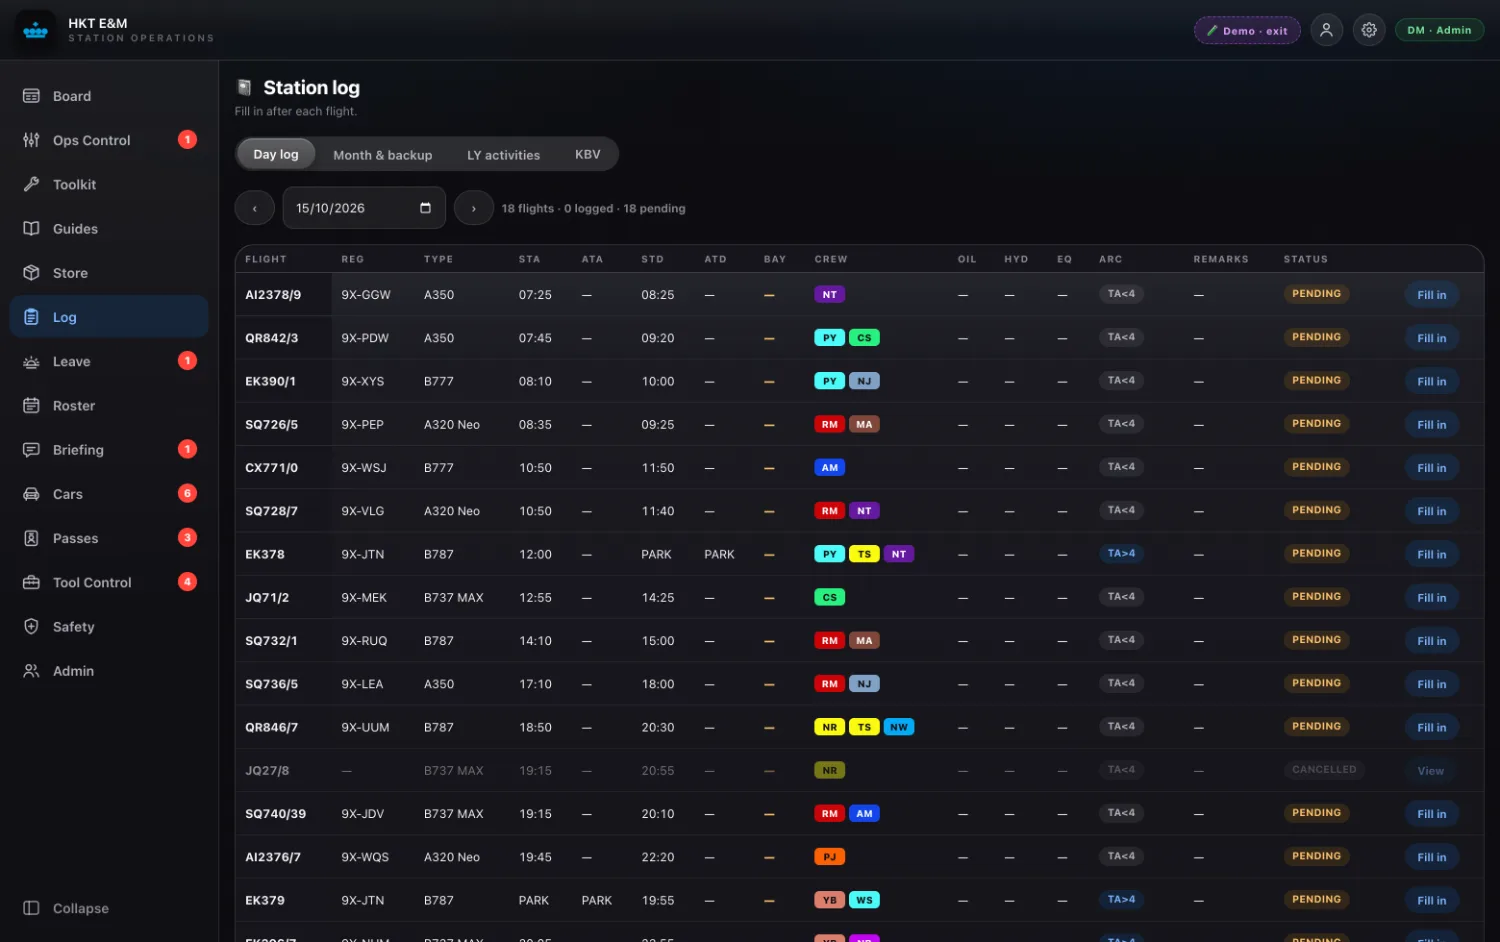This screenshot has width=1500, height=942.
Task: Switch to the Day log tab
Action: (x=276, y=154)
